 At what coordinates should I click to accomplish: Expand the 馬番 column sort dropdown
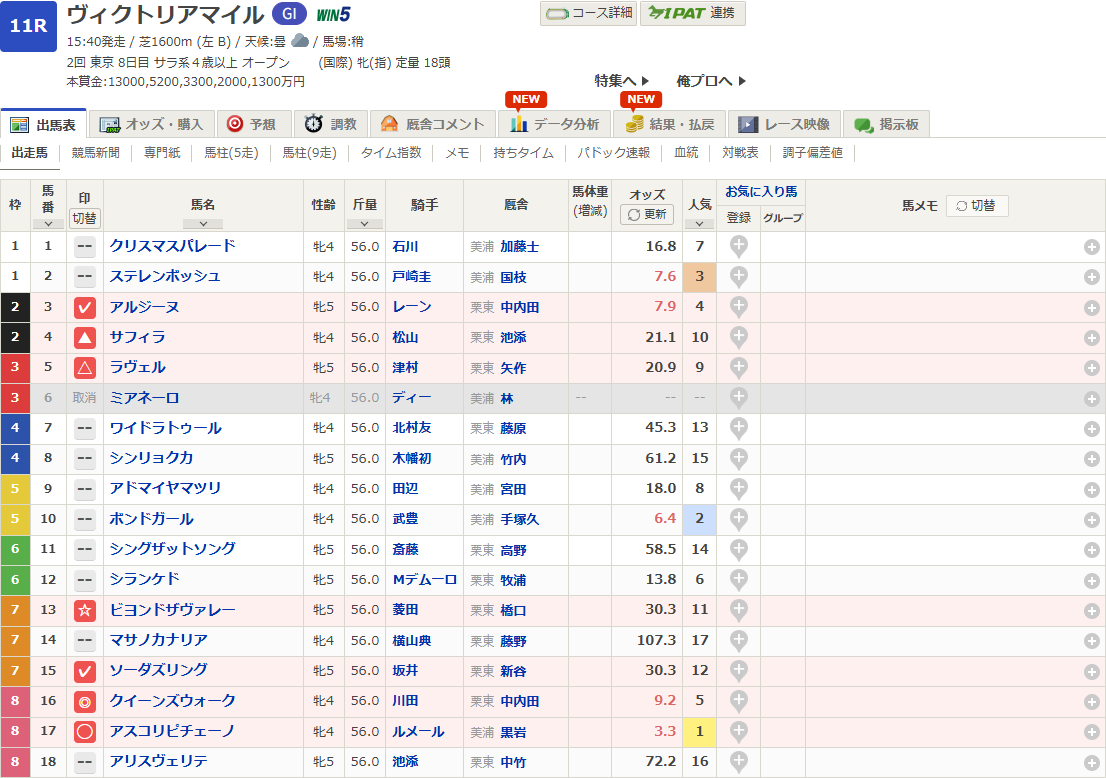47,224
